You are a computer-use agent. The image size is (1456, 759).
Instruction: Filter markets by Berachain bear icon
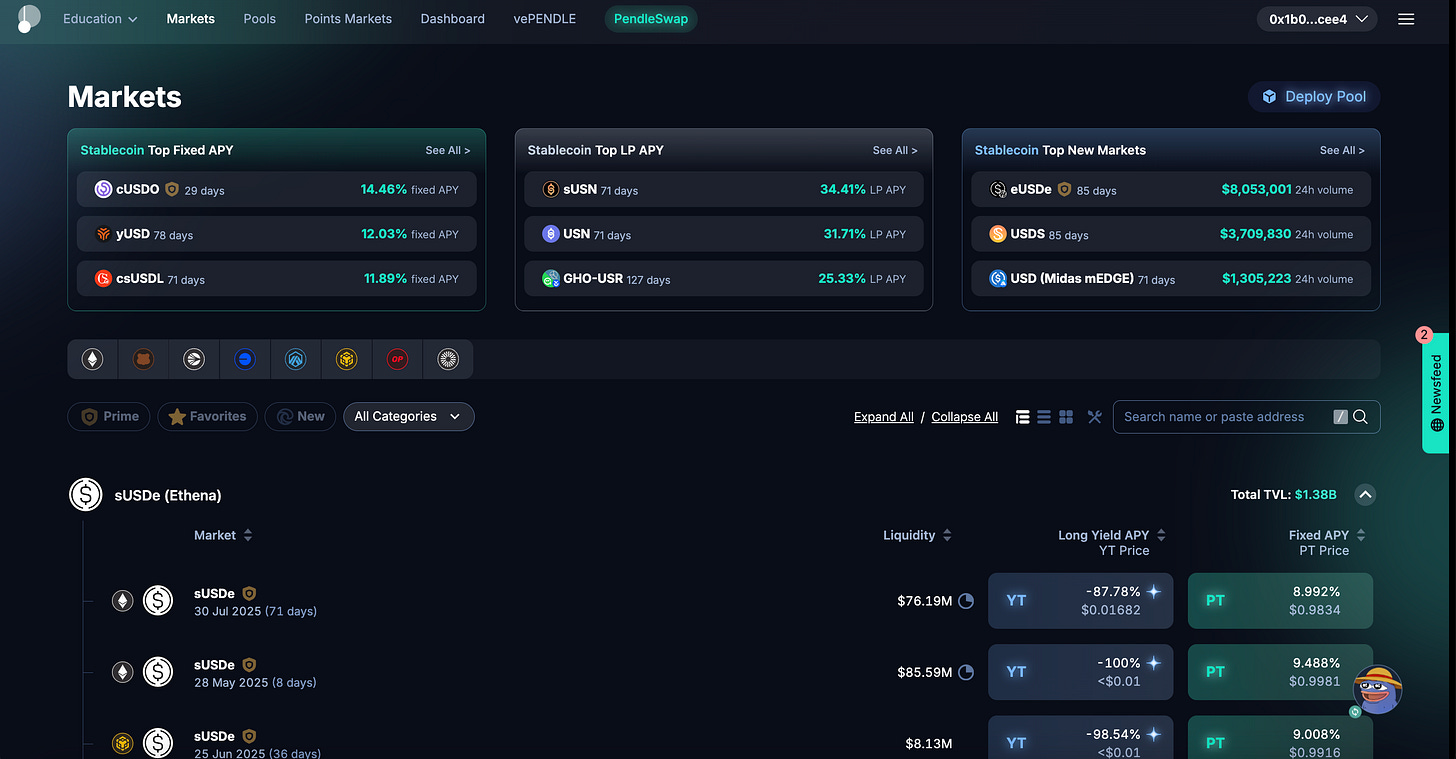tap(143, 359)
